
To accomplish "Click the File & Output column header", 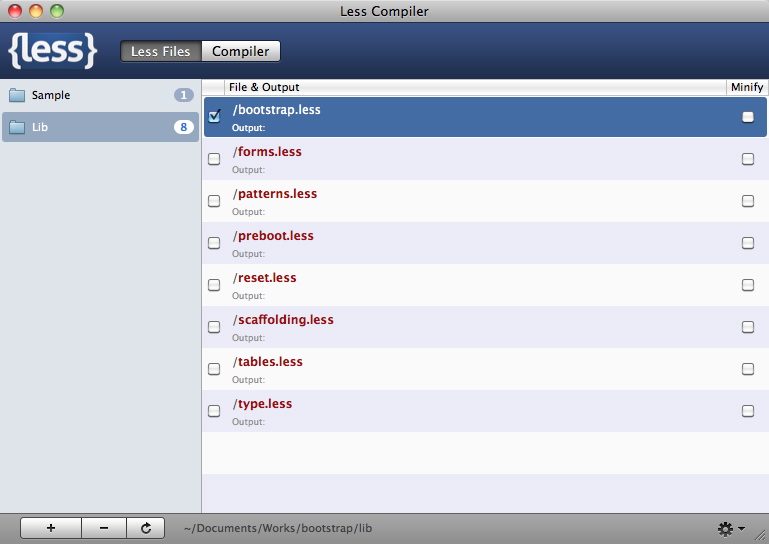I will pyautogui.click(x=264, y=87).
